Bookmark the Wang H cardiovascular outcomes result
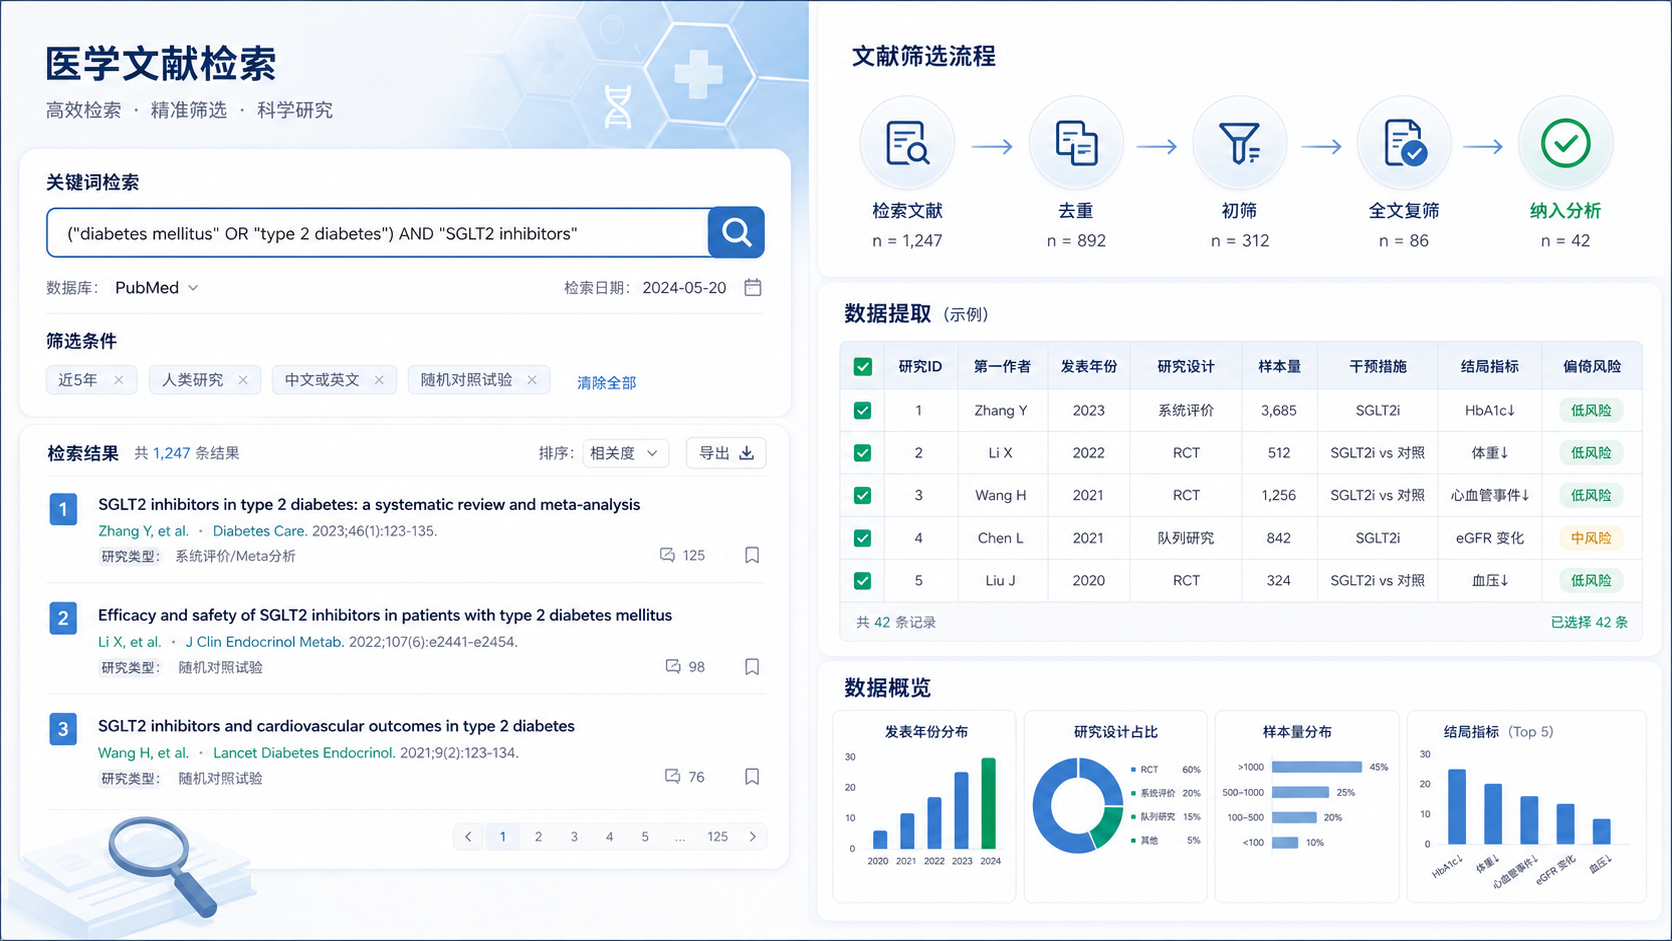The height and width of the screenshot is (941, 1672). point(752,777)
